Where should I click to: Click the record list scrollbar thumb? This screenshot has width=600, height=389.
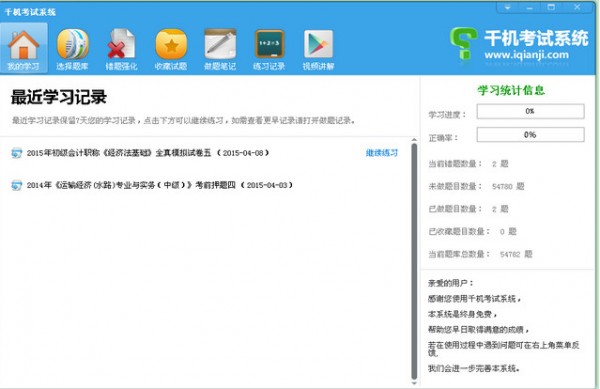click(414, 261)
